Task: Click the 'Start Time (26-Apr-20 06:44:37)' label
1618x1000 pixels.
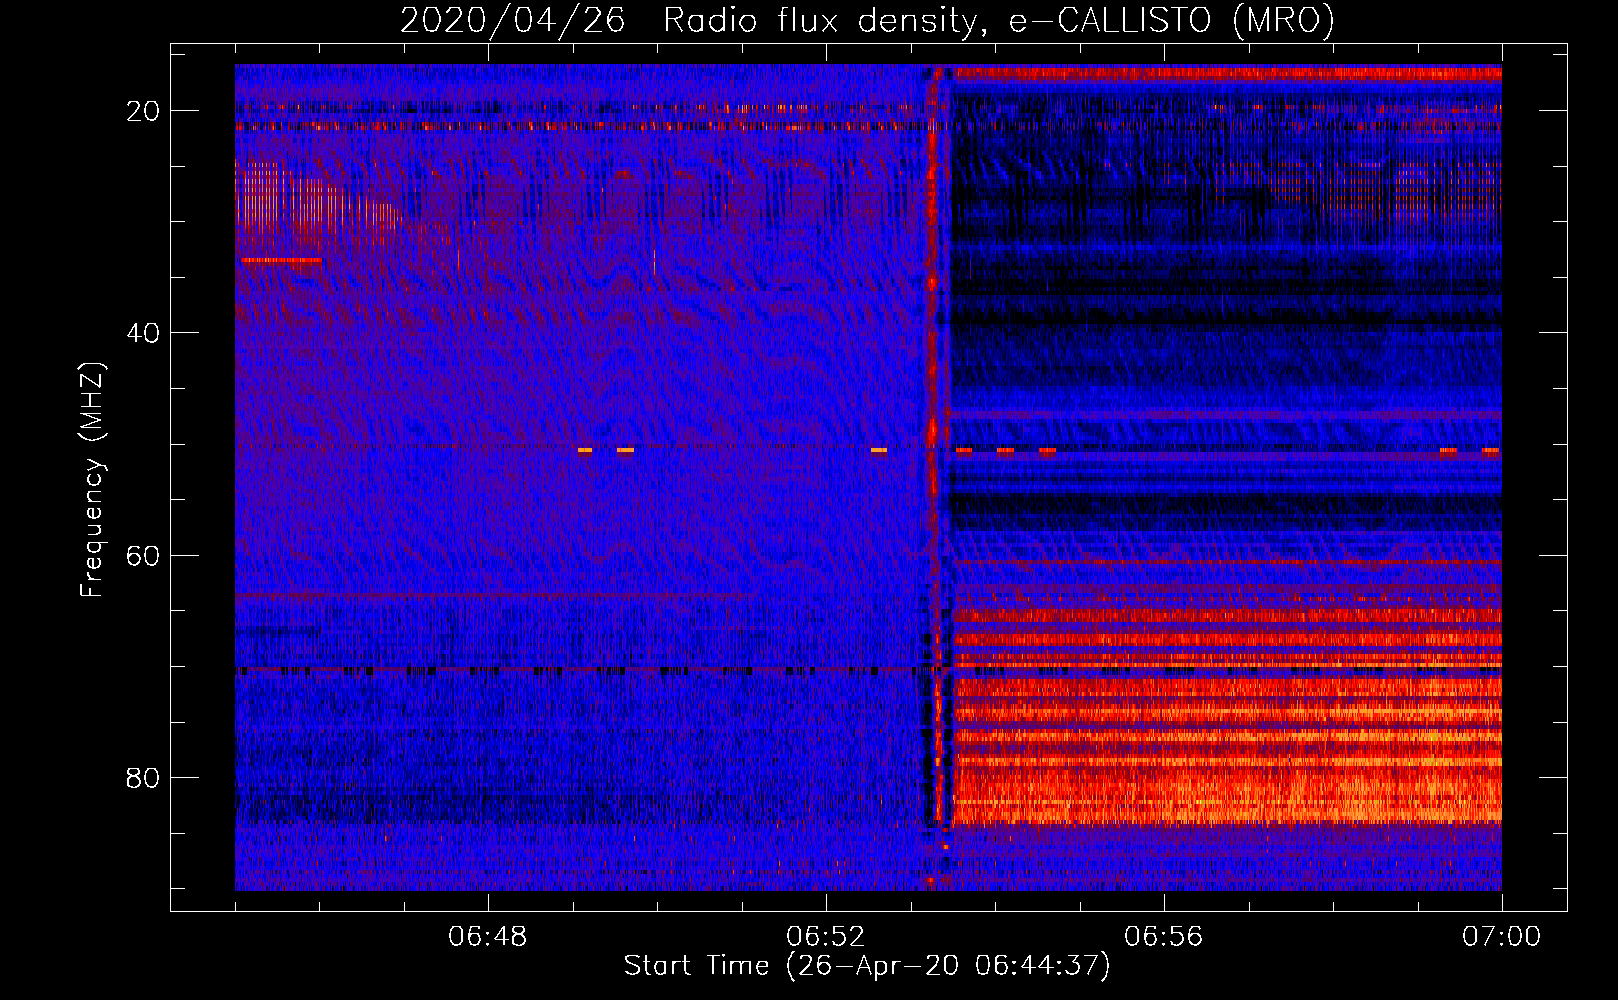Action: (x=867, y=966)
